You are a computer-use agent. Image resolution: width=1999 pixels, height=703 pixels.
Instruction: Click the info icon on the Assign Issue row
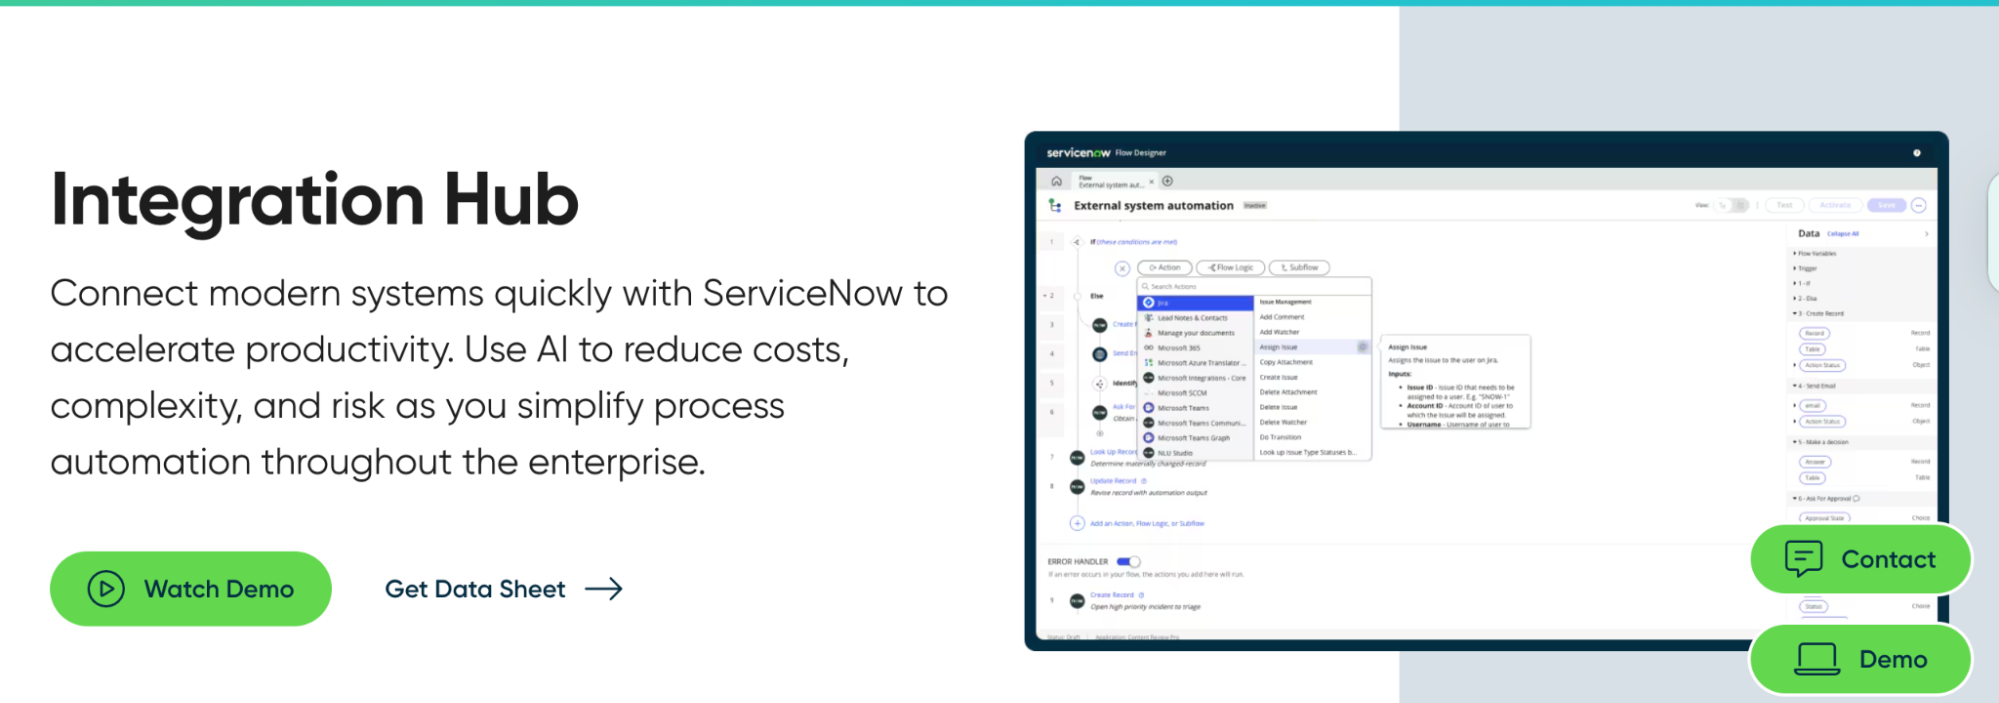click(x=1362, y=347)
